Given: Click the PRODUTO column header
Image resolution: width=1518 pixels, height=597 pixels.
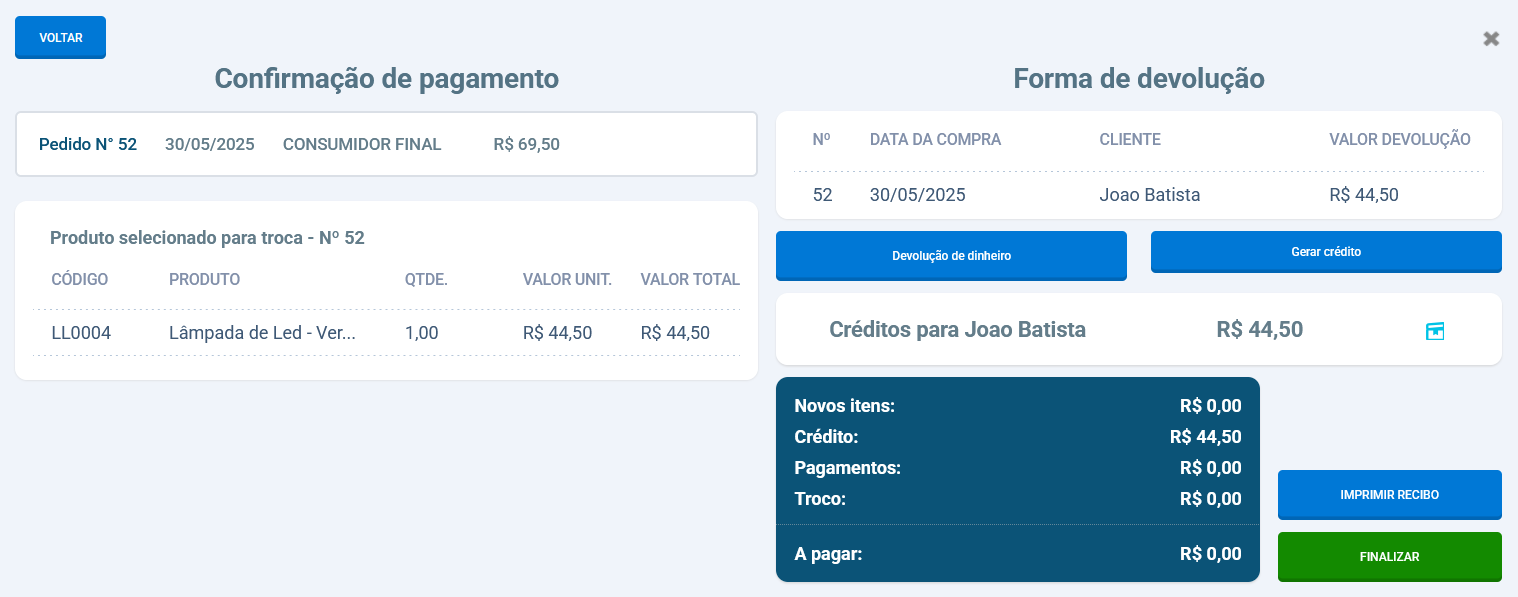Looking at the screenshot, I should pos(204,279).
